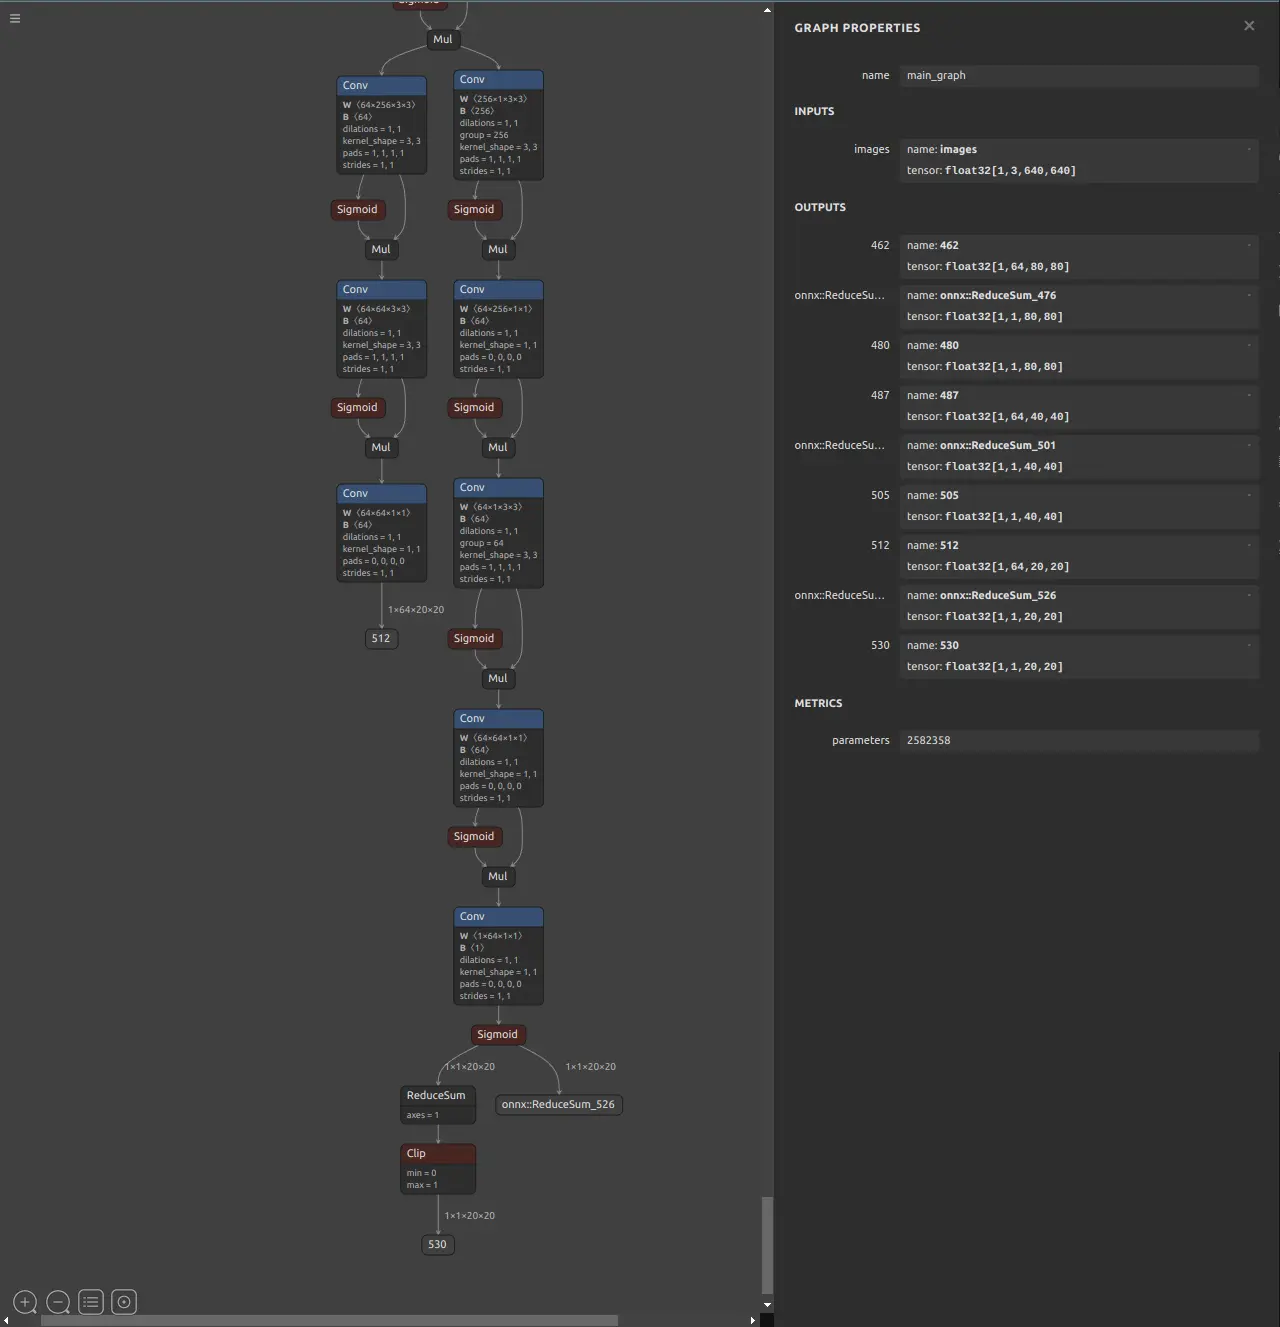Click the circular target toolbar icon

(124, 1302)
